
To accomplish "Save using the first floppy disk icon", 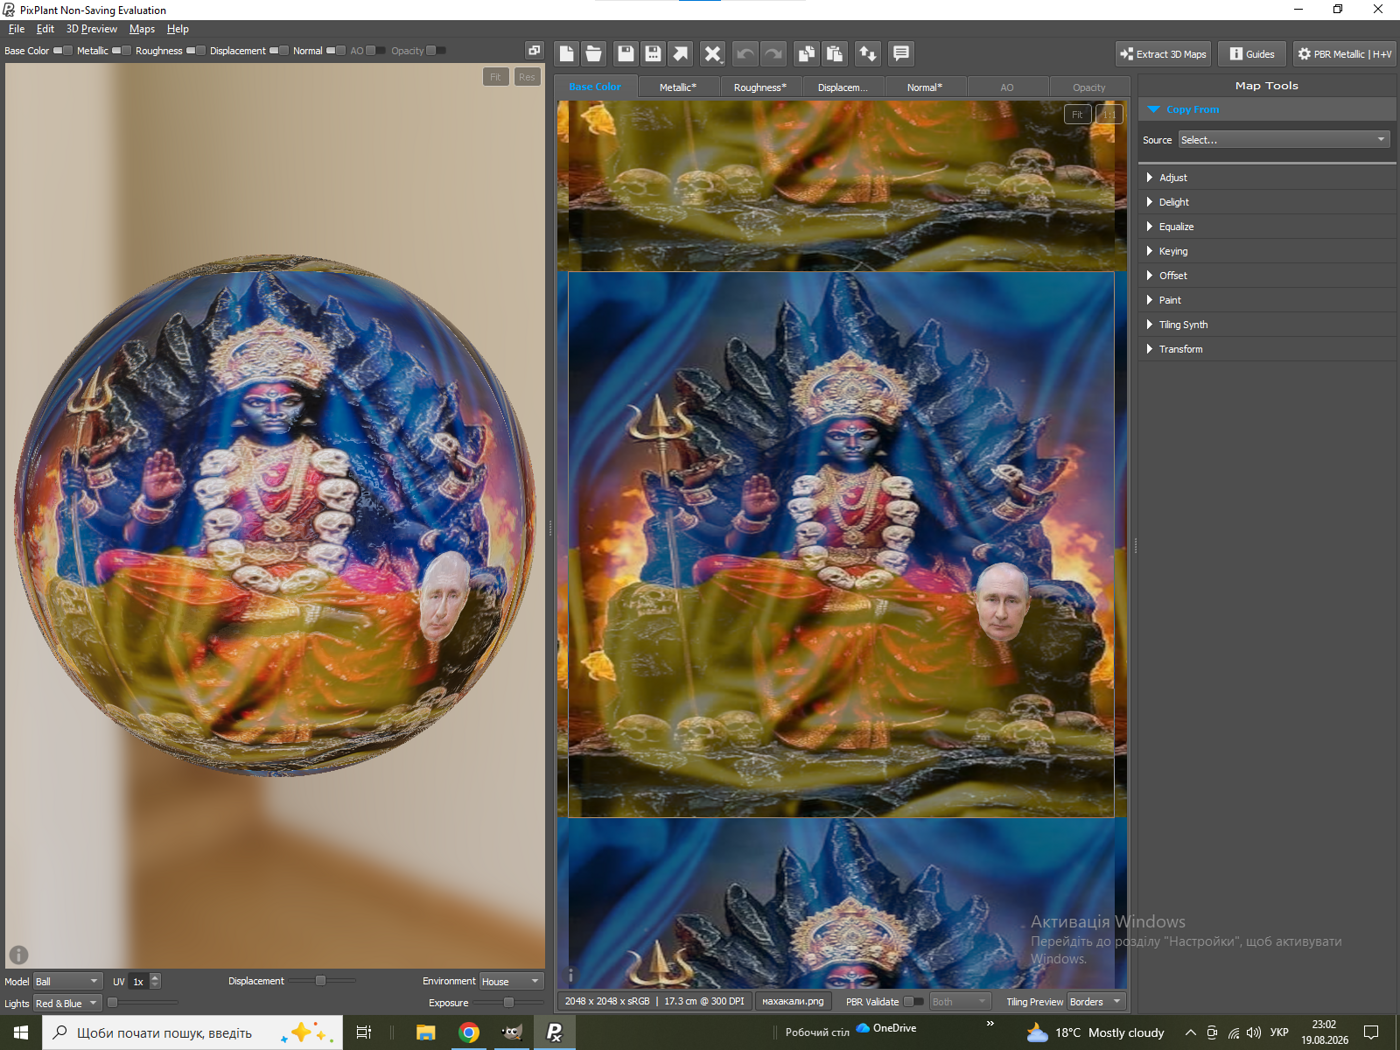I will (x=626, y=54).
